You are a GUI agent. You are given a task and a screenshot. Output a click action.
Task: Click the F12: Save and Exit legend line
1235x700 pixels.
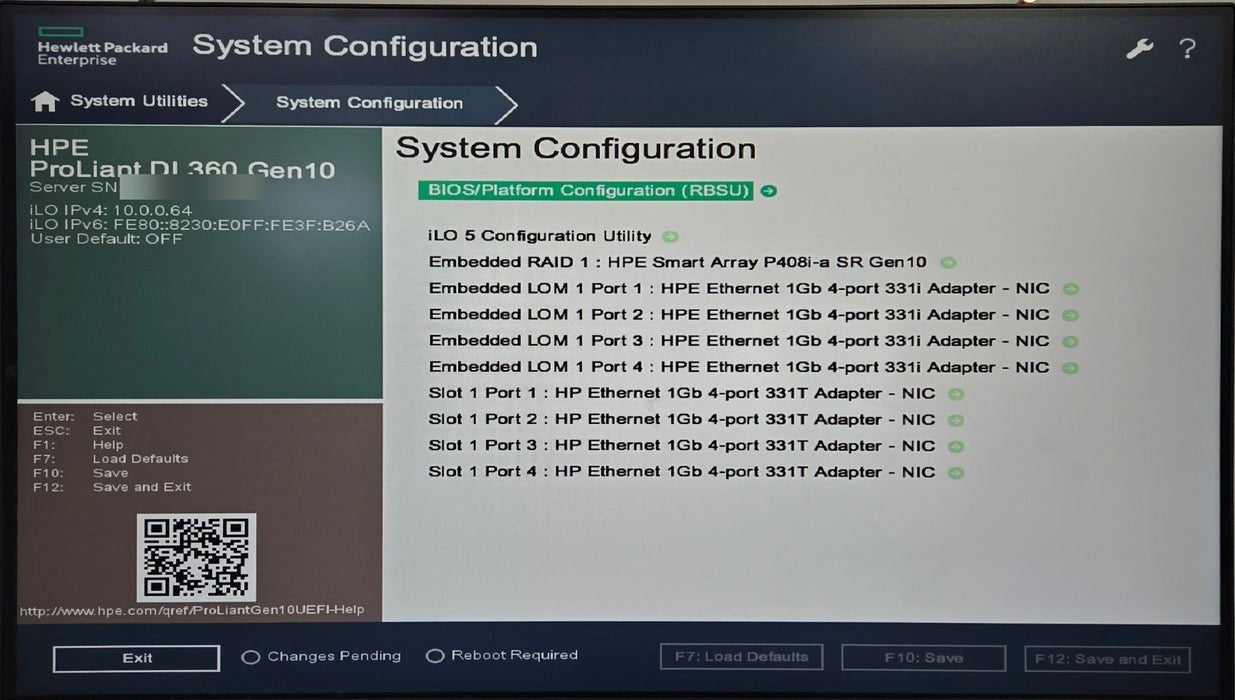pyautogui.click(x=112, y=487)
